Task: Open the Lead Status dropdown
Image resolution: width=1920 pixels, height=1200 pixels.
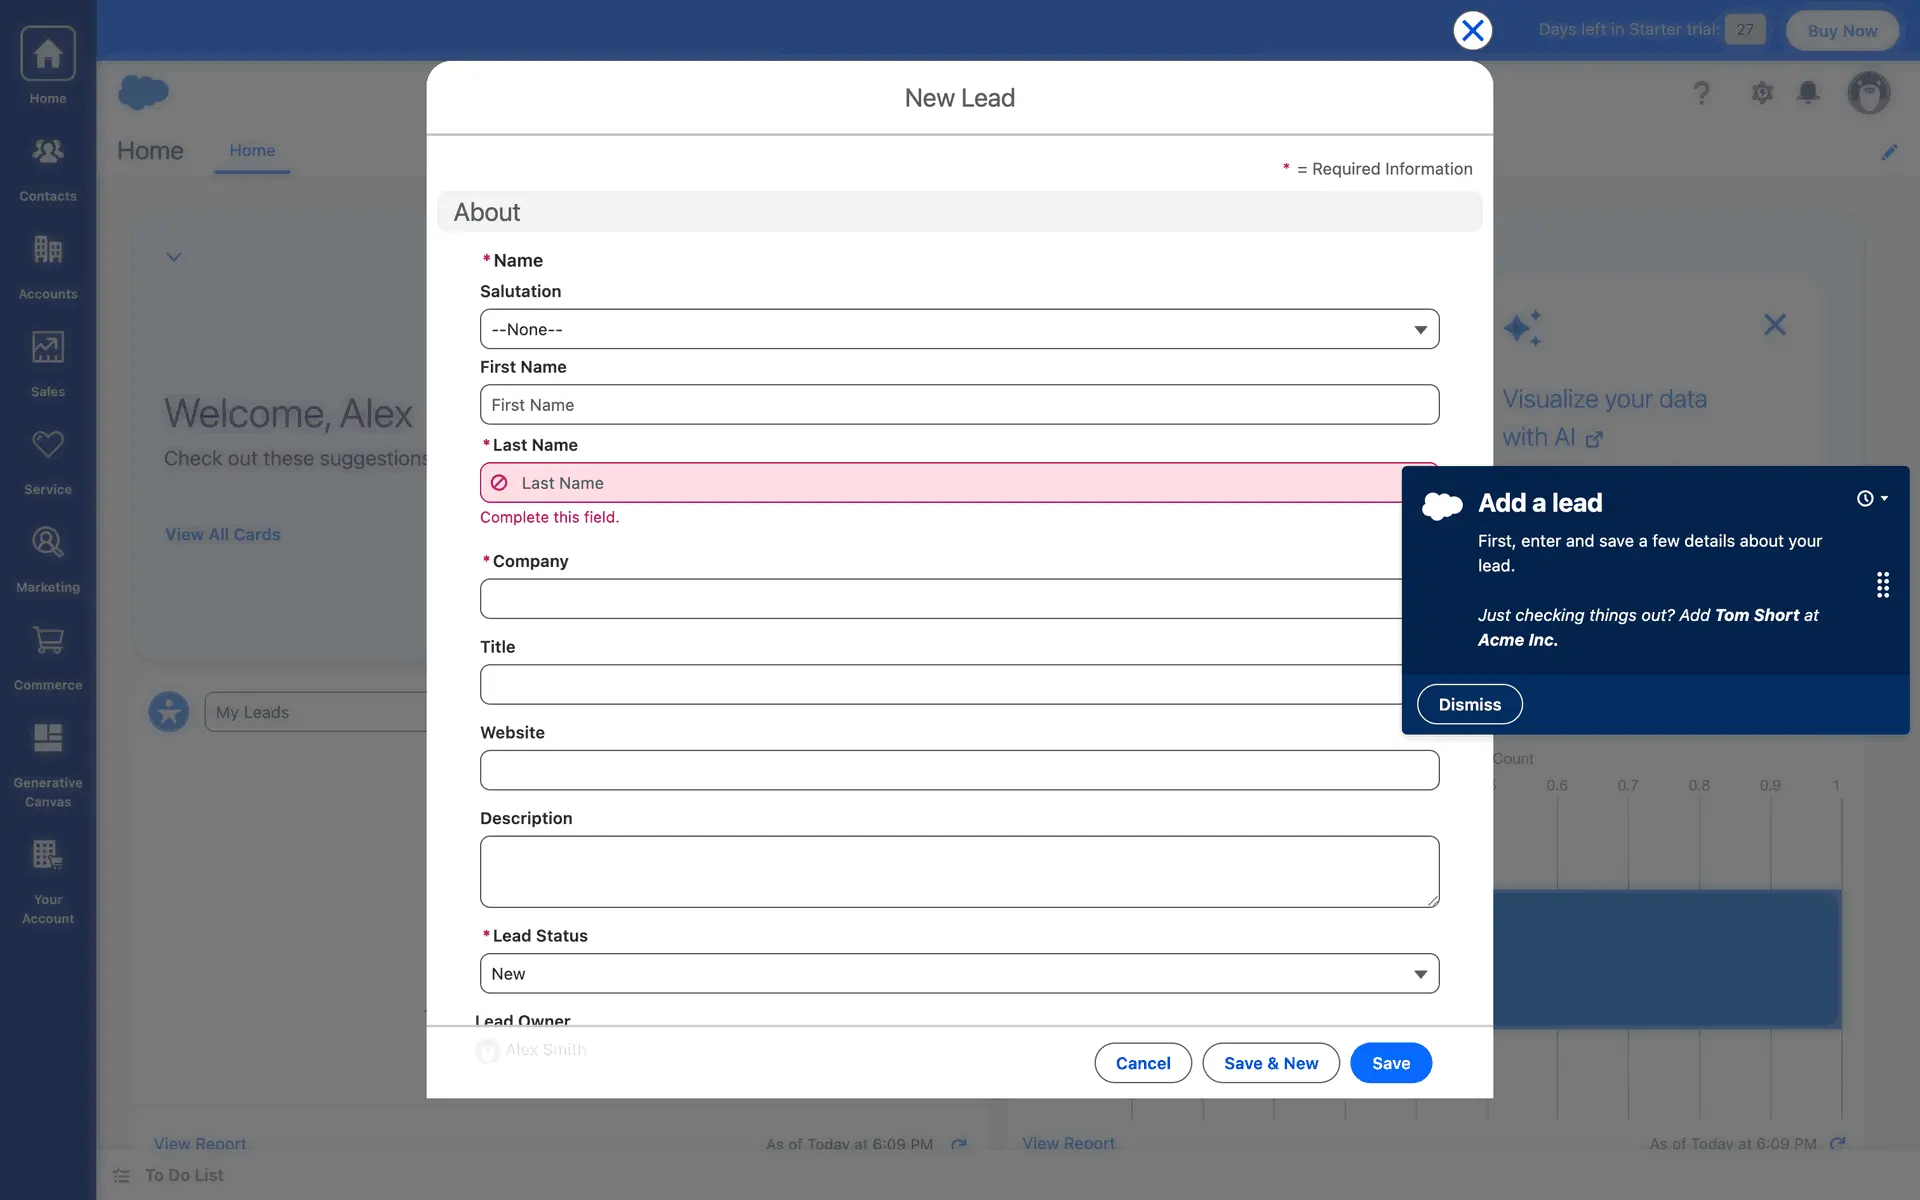Action: point(958,973)
